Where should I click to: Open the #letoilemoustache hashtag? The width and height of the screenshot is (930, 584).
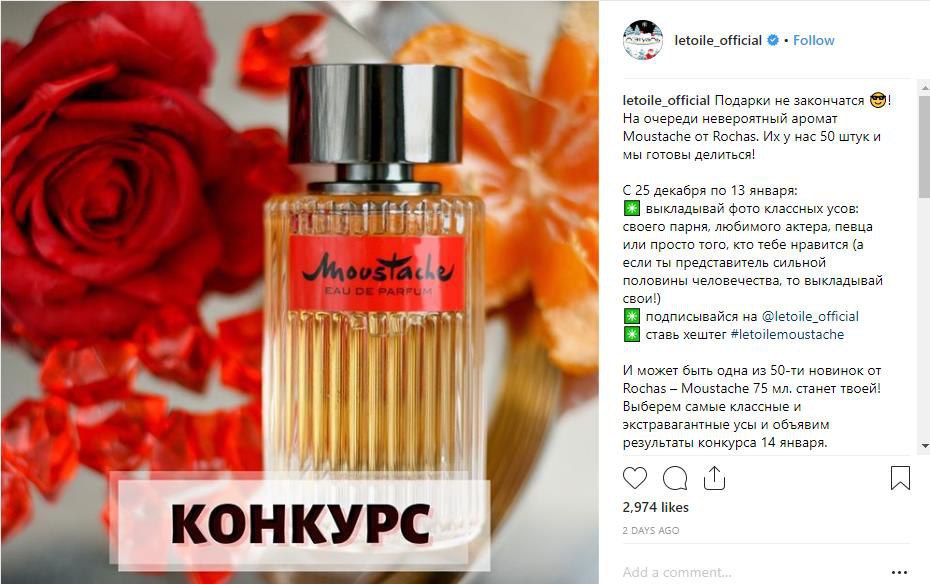787,334
